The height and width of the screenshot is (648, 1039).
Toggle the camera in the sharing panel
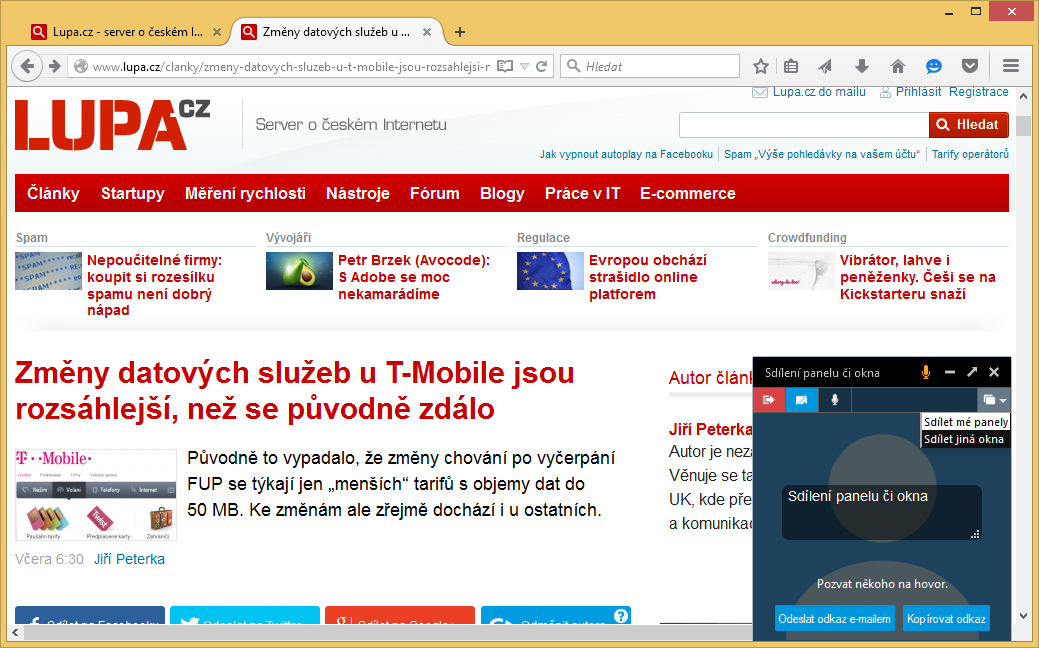(x=801, y=400)
